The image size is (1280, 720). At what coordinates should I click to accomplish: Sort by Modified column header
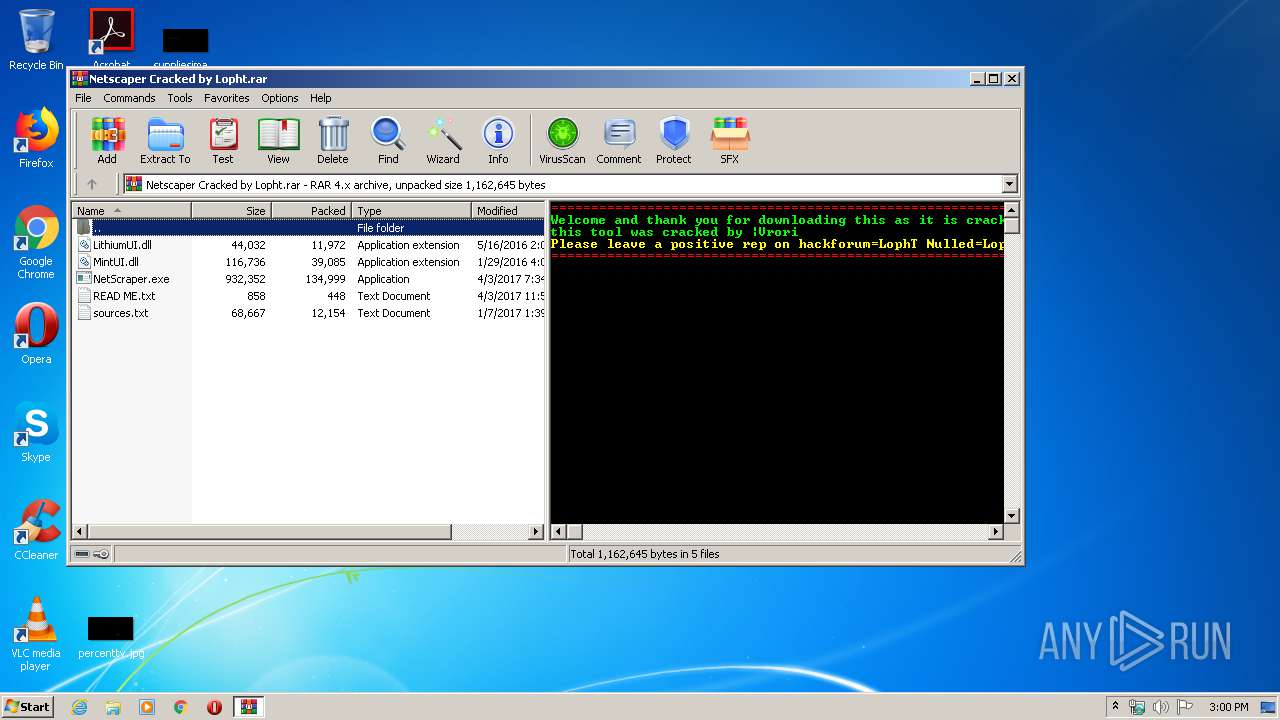click(x=508, y=211)
